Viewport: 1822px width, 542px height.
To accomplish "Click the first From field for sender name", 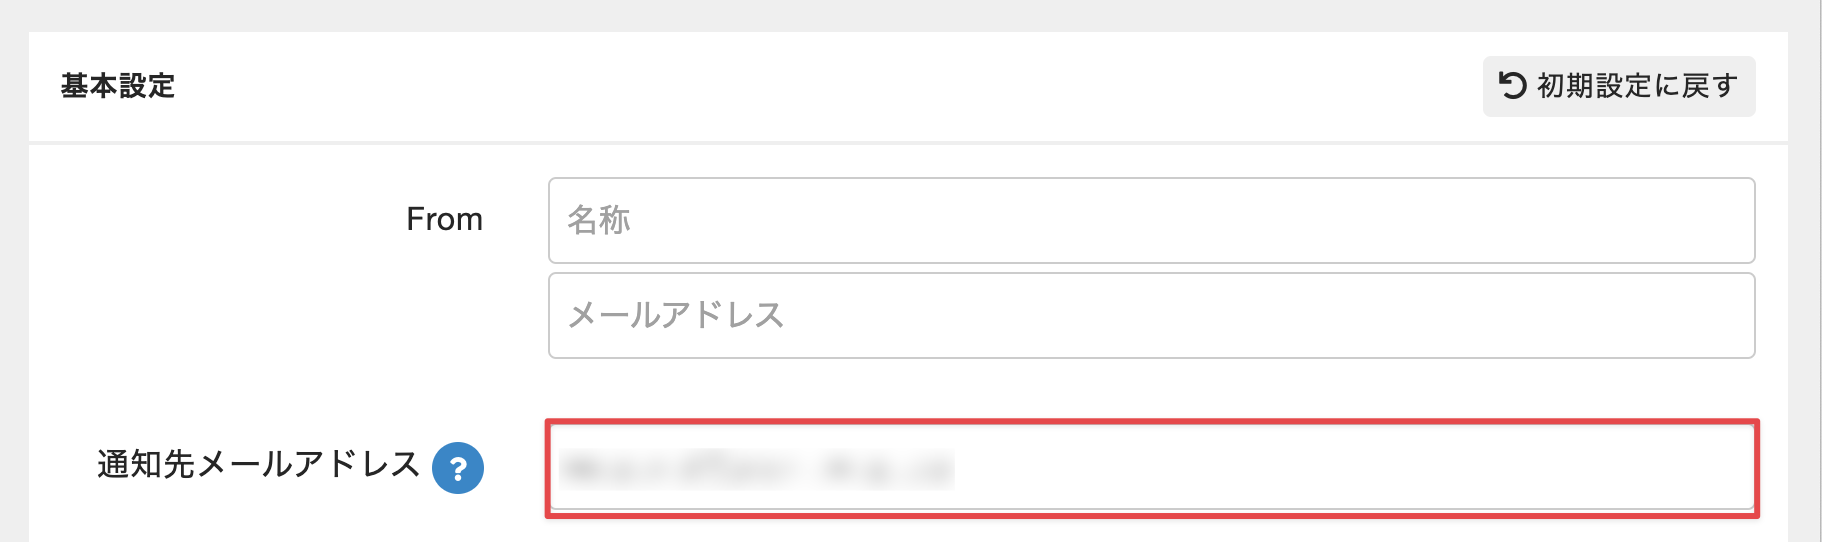I will point(1151,221).
